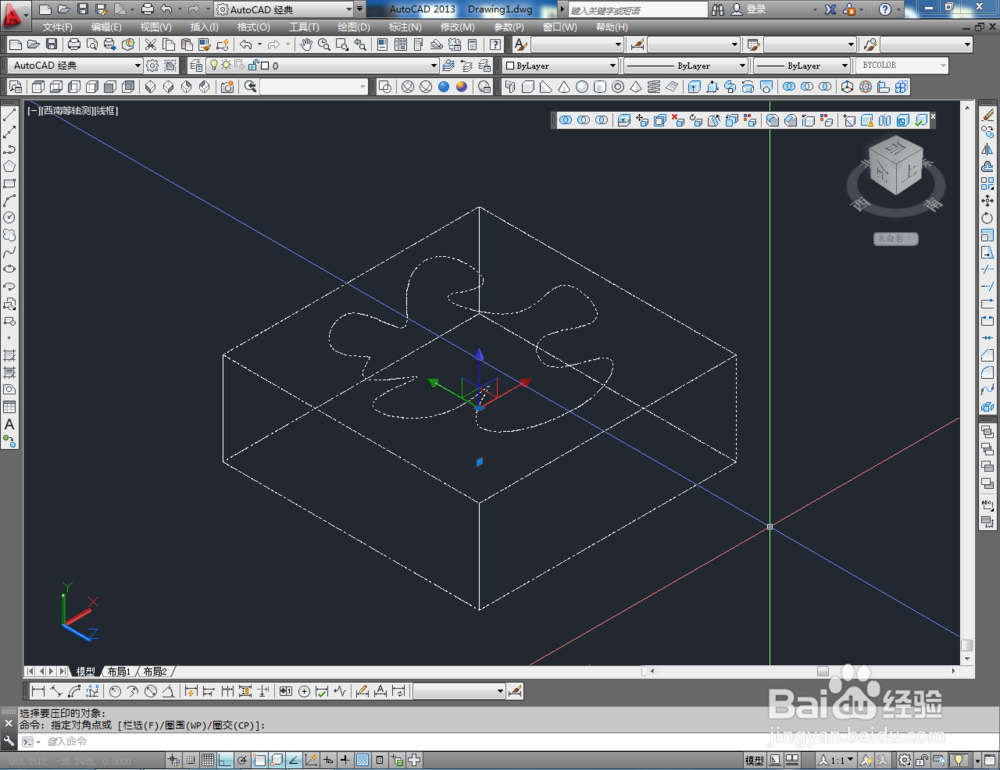
Task: Open the Layer Properties Manager icon
Action: click(x=196, y=65)
